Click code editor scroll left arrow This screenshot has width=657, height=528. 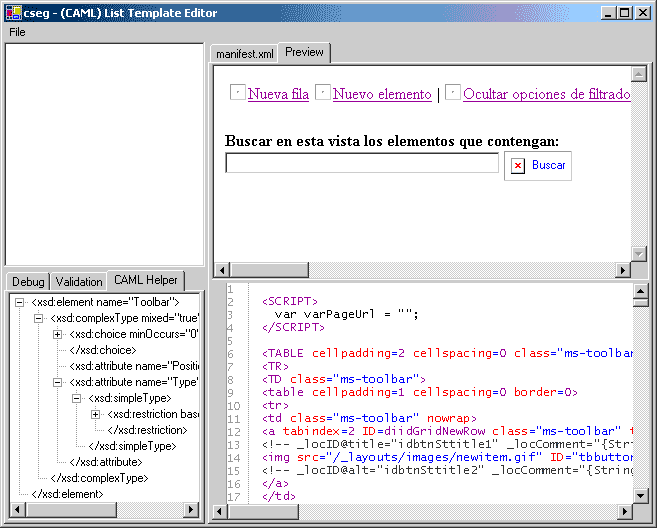click(x=220, y=512)
